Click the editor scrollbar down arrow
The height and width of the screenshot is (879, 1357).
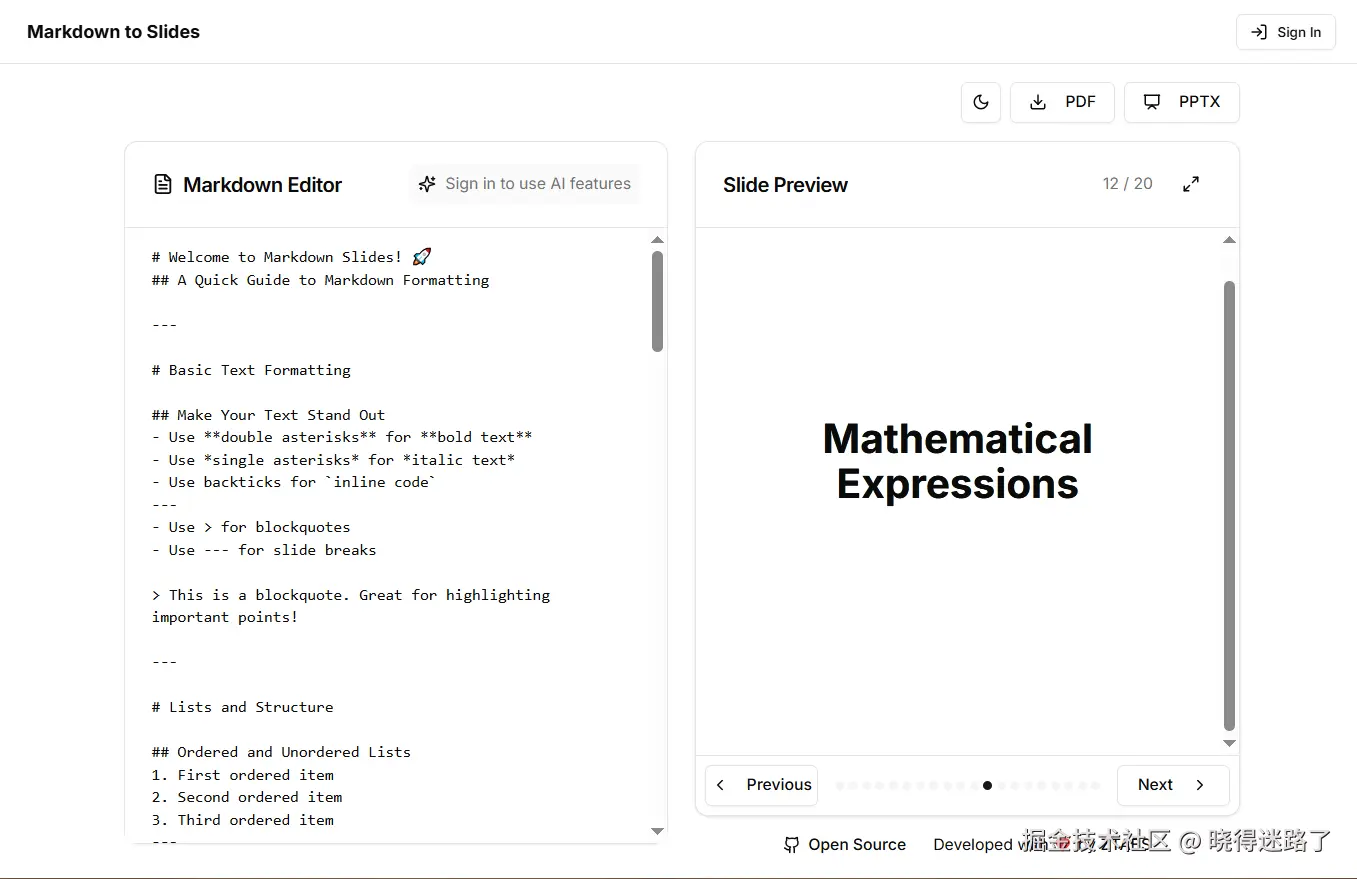point(657,831)
